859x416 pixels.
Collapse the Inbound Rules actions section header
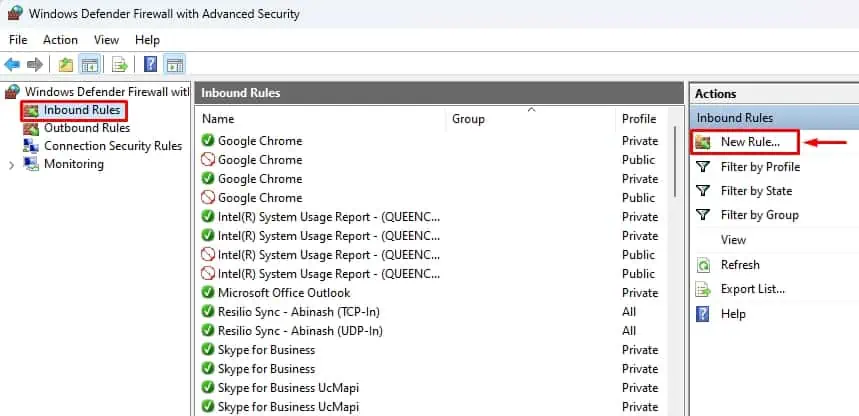point(774,118)
